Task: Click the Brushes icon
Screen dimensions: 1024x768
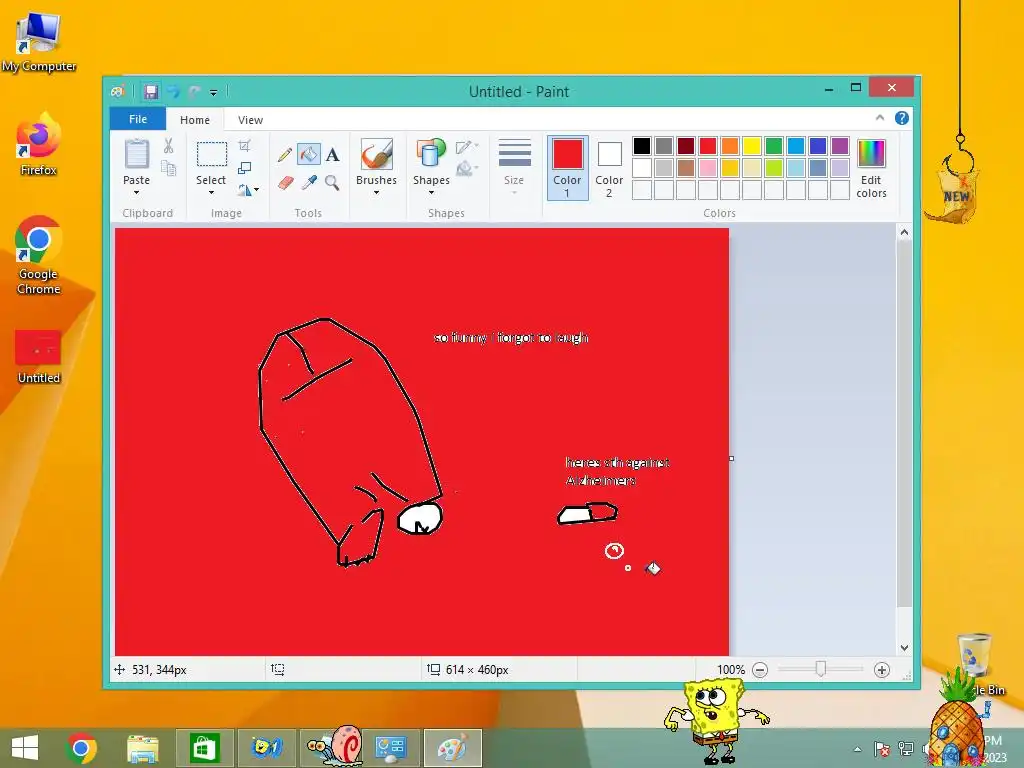Action: click(x=377, y=155)
